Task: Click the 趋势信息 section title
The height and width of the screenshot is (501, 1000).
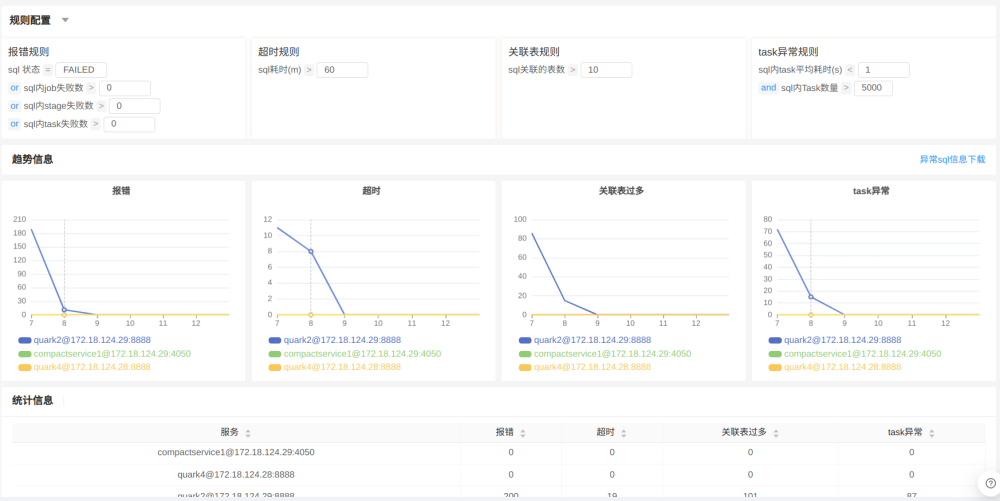Action: pyautogui.click(x=33, y=159)
